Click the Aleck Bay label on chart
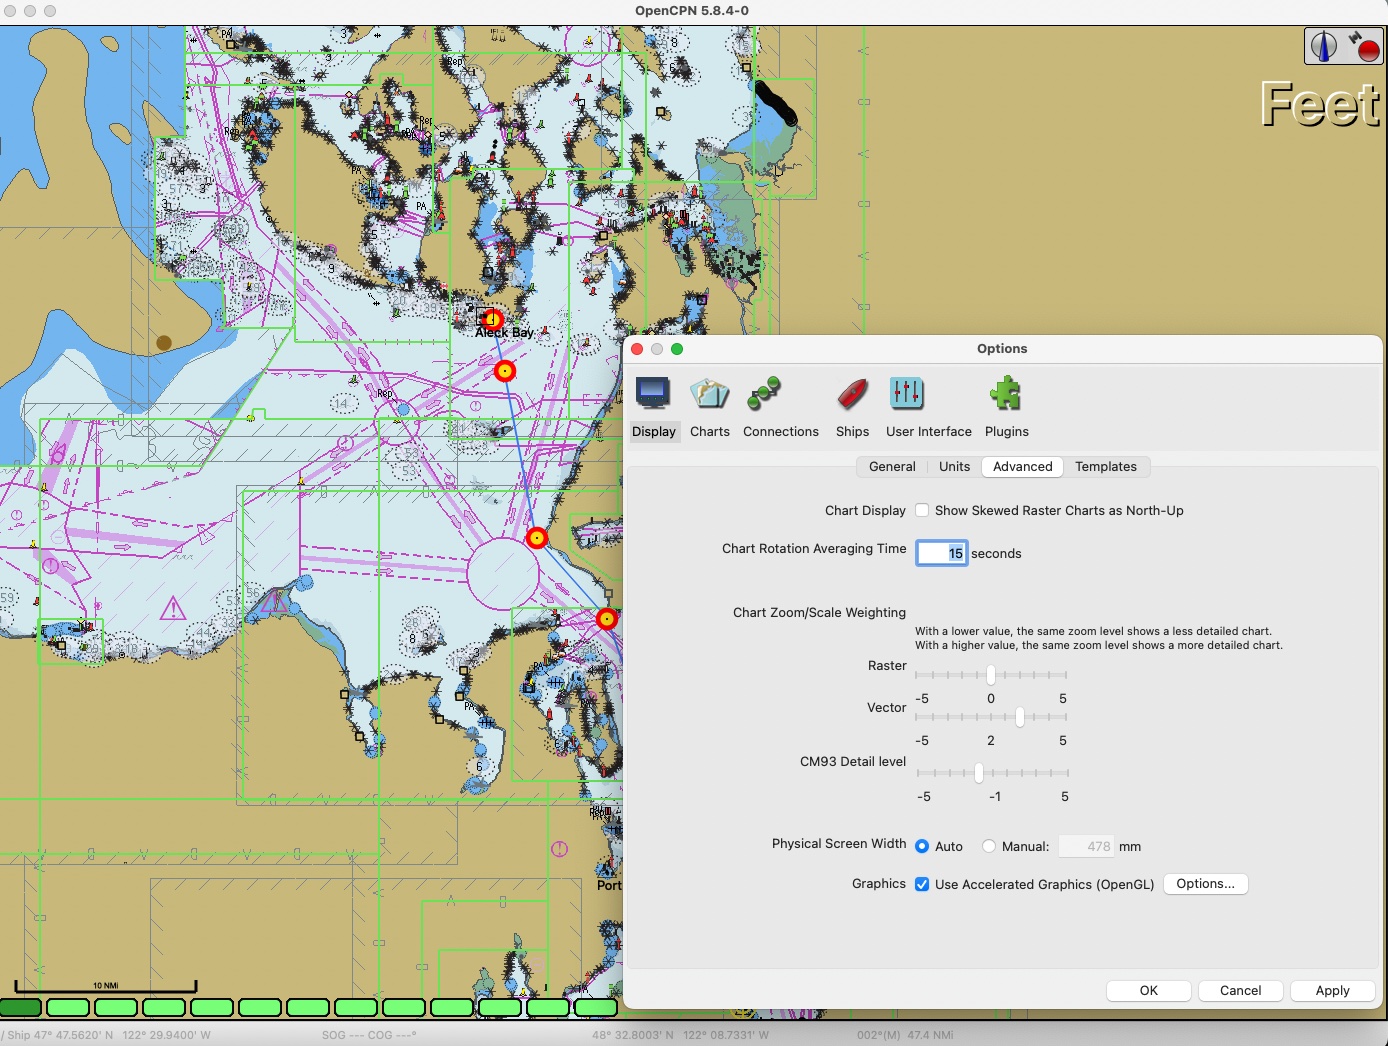 (504, 332)
